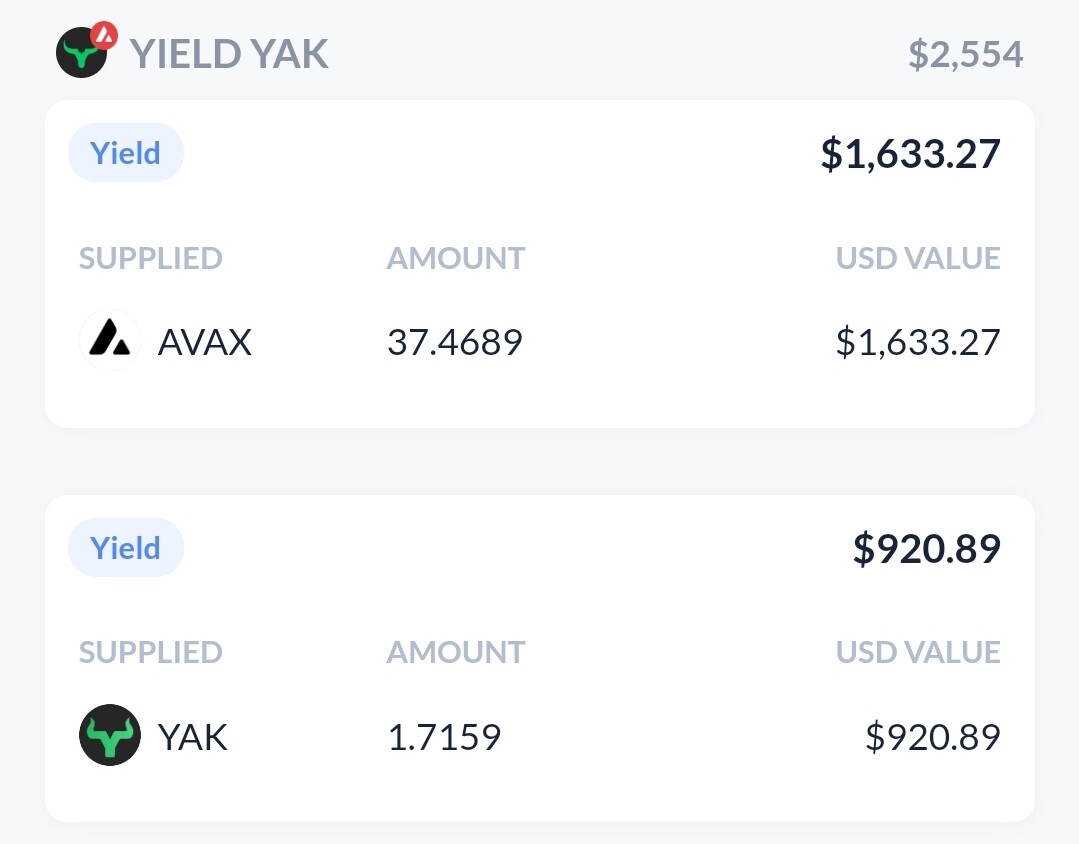This screenshot has height=844, width=1079.
Task: Toggle the Yield badge on the YAK card
Action: [x=126, y=547]
